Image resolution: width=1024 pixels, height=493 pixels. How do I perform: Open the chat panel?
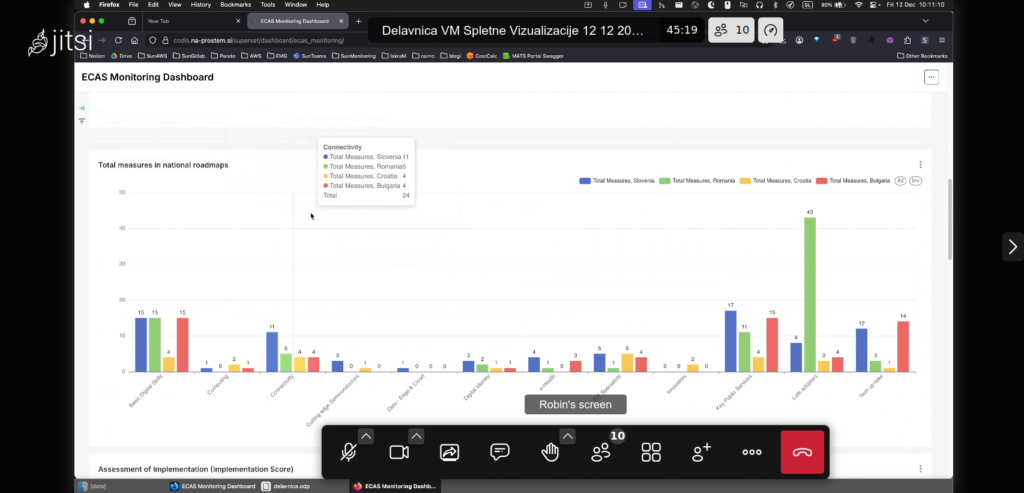pos(500,452)
